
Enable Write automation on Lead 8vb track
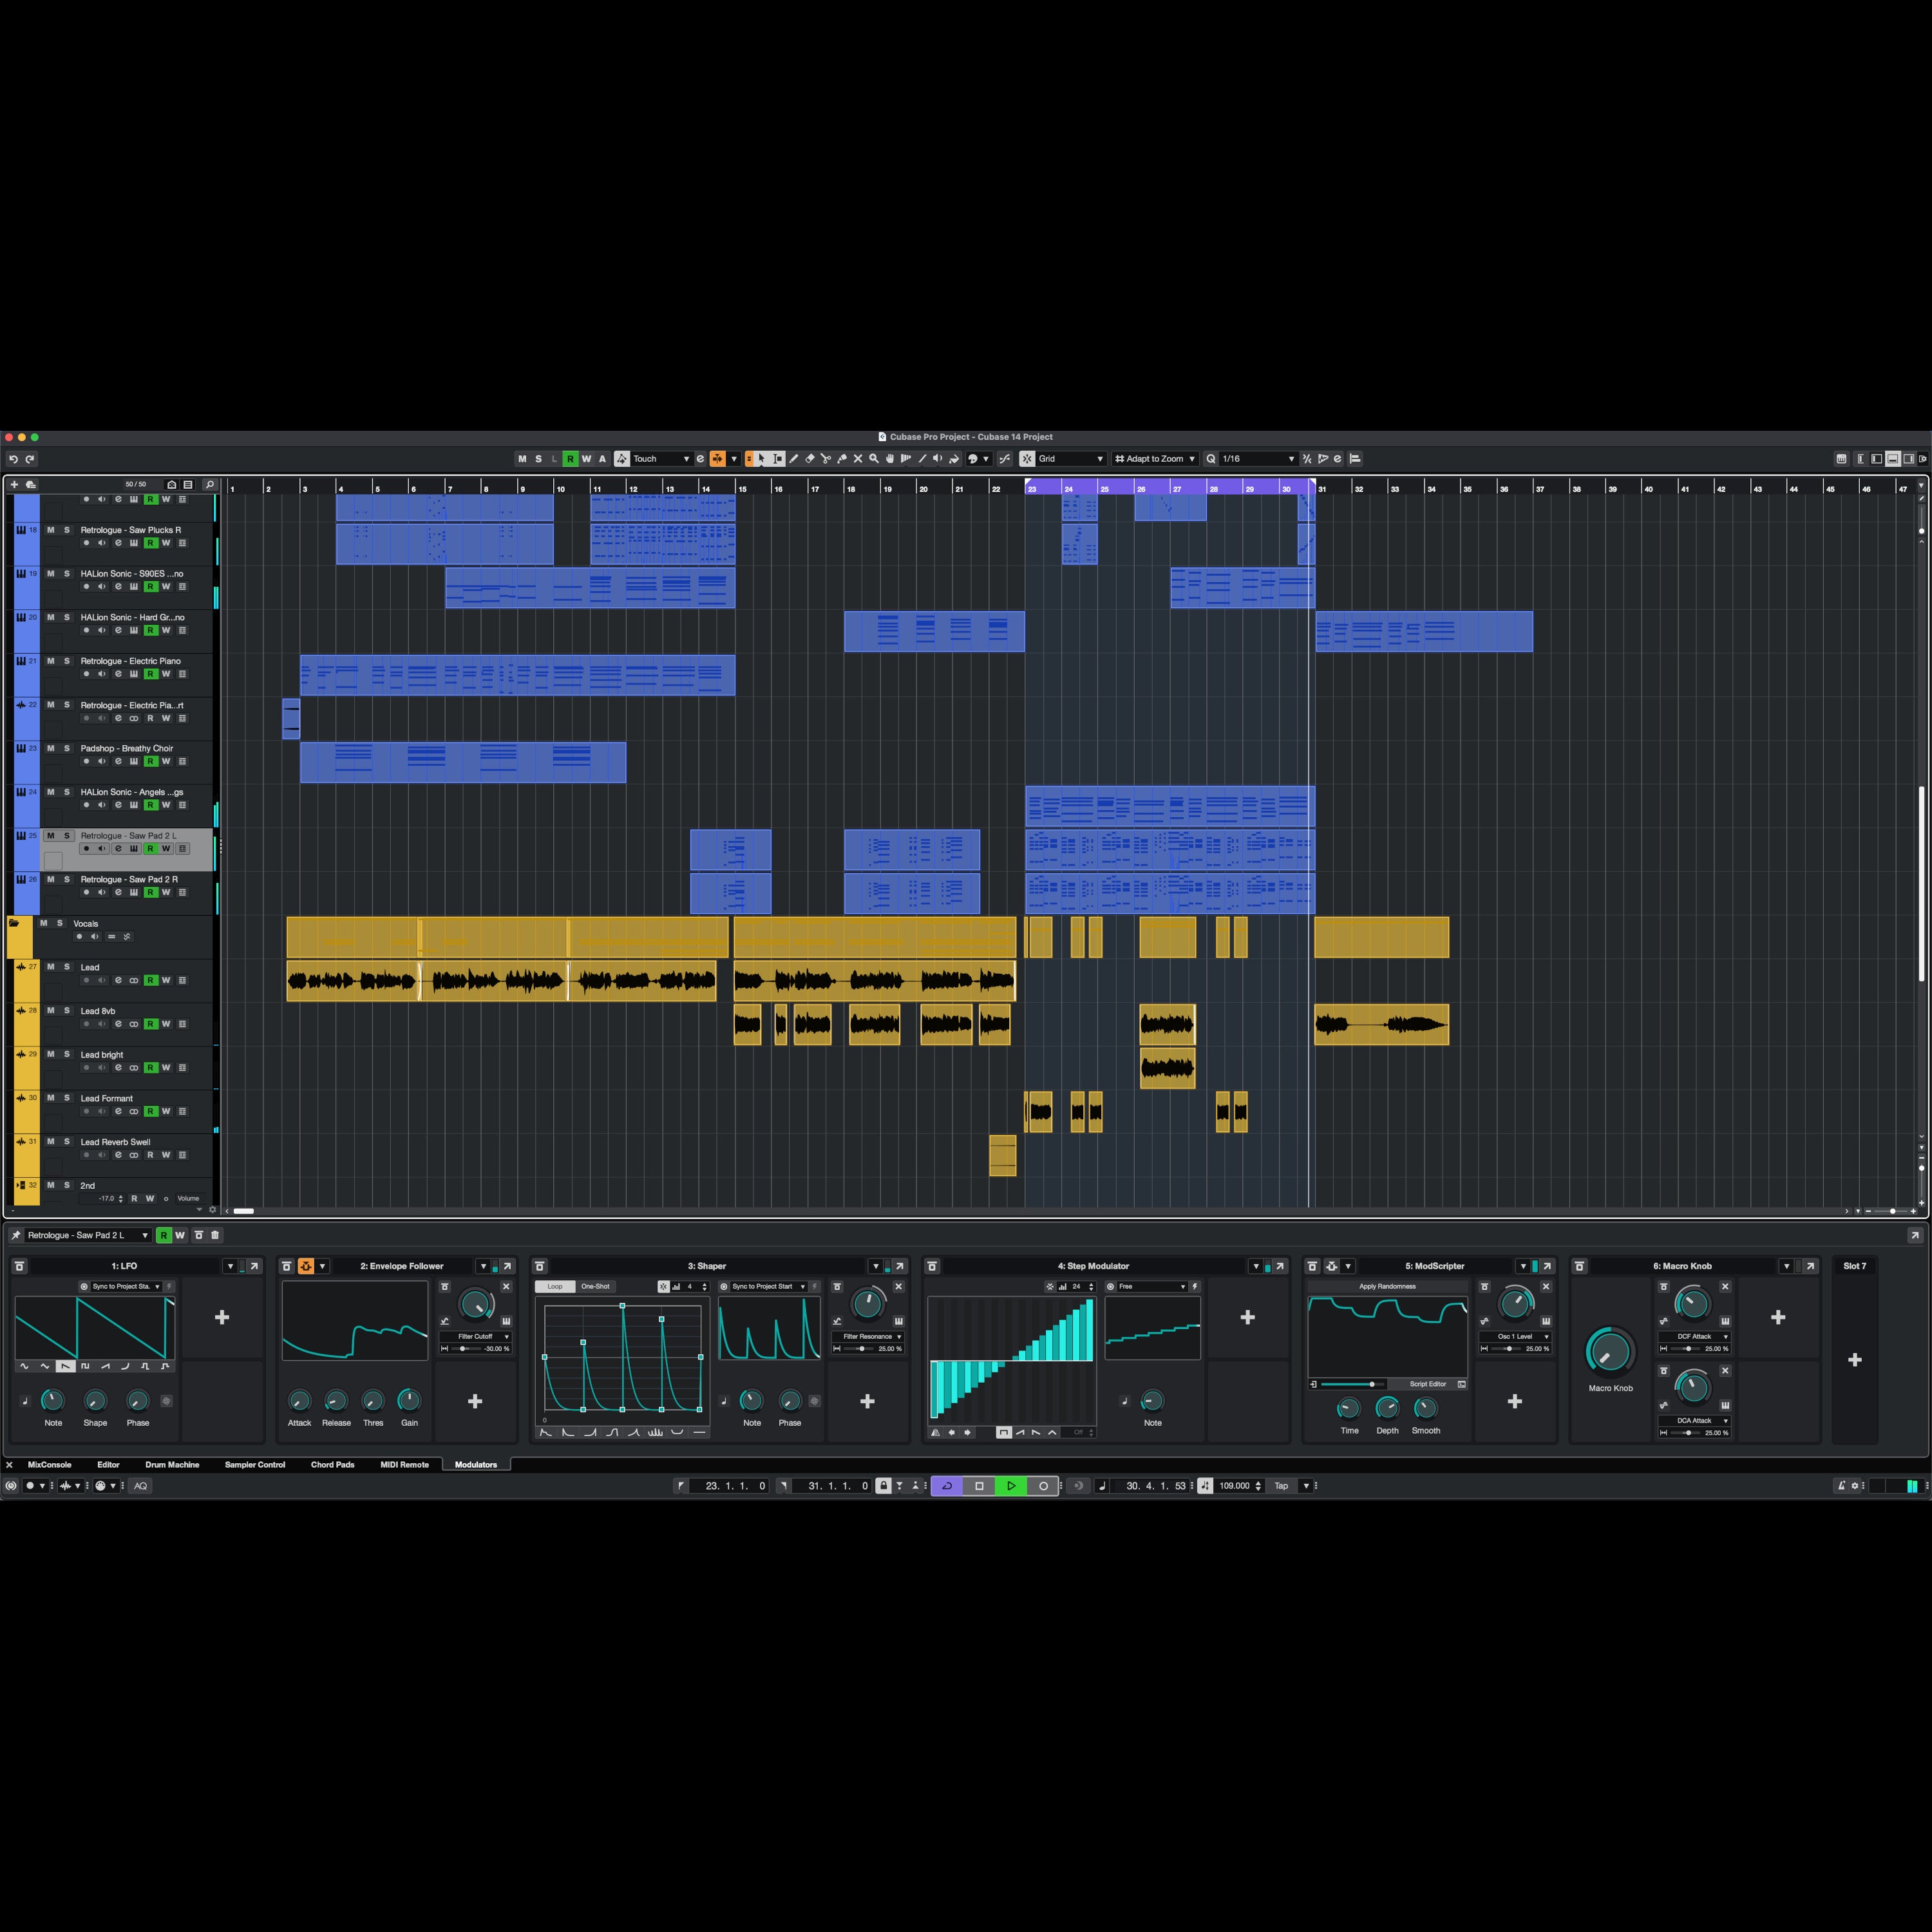166,1024
